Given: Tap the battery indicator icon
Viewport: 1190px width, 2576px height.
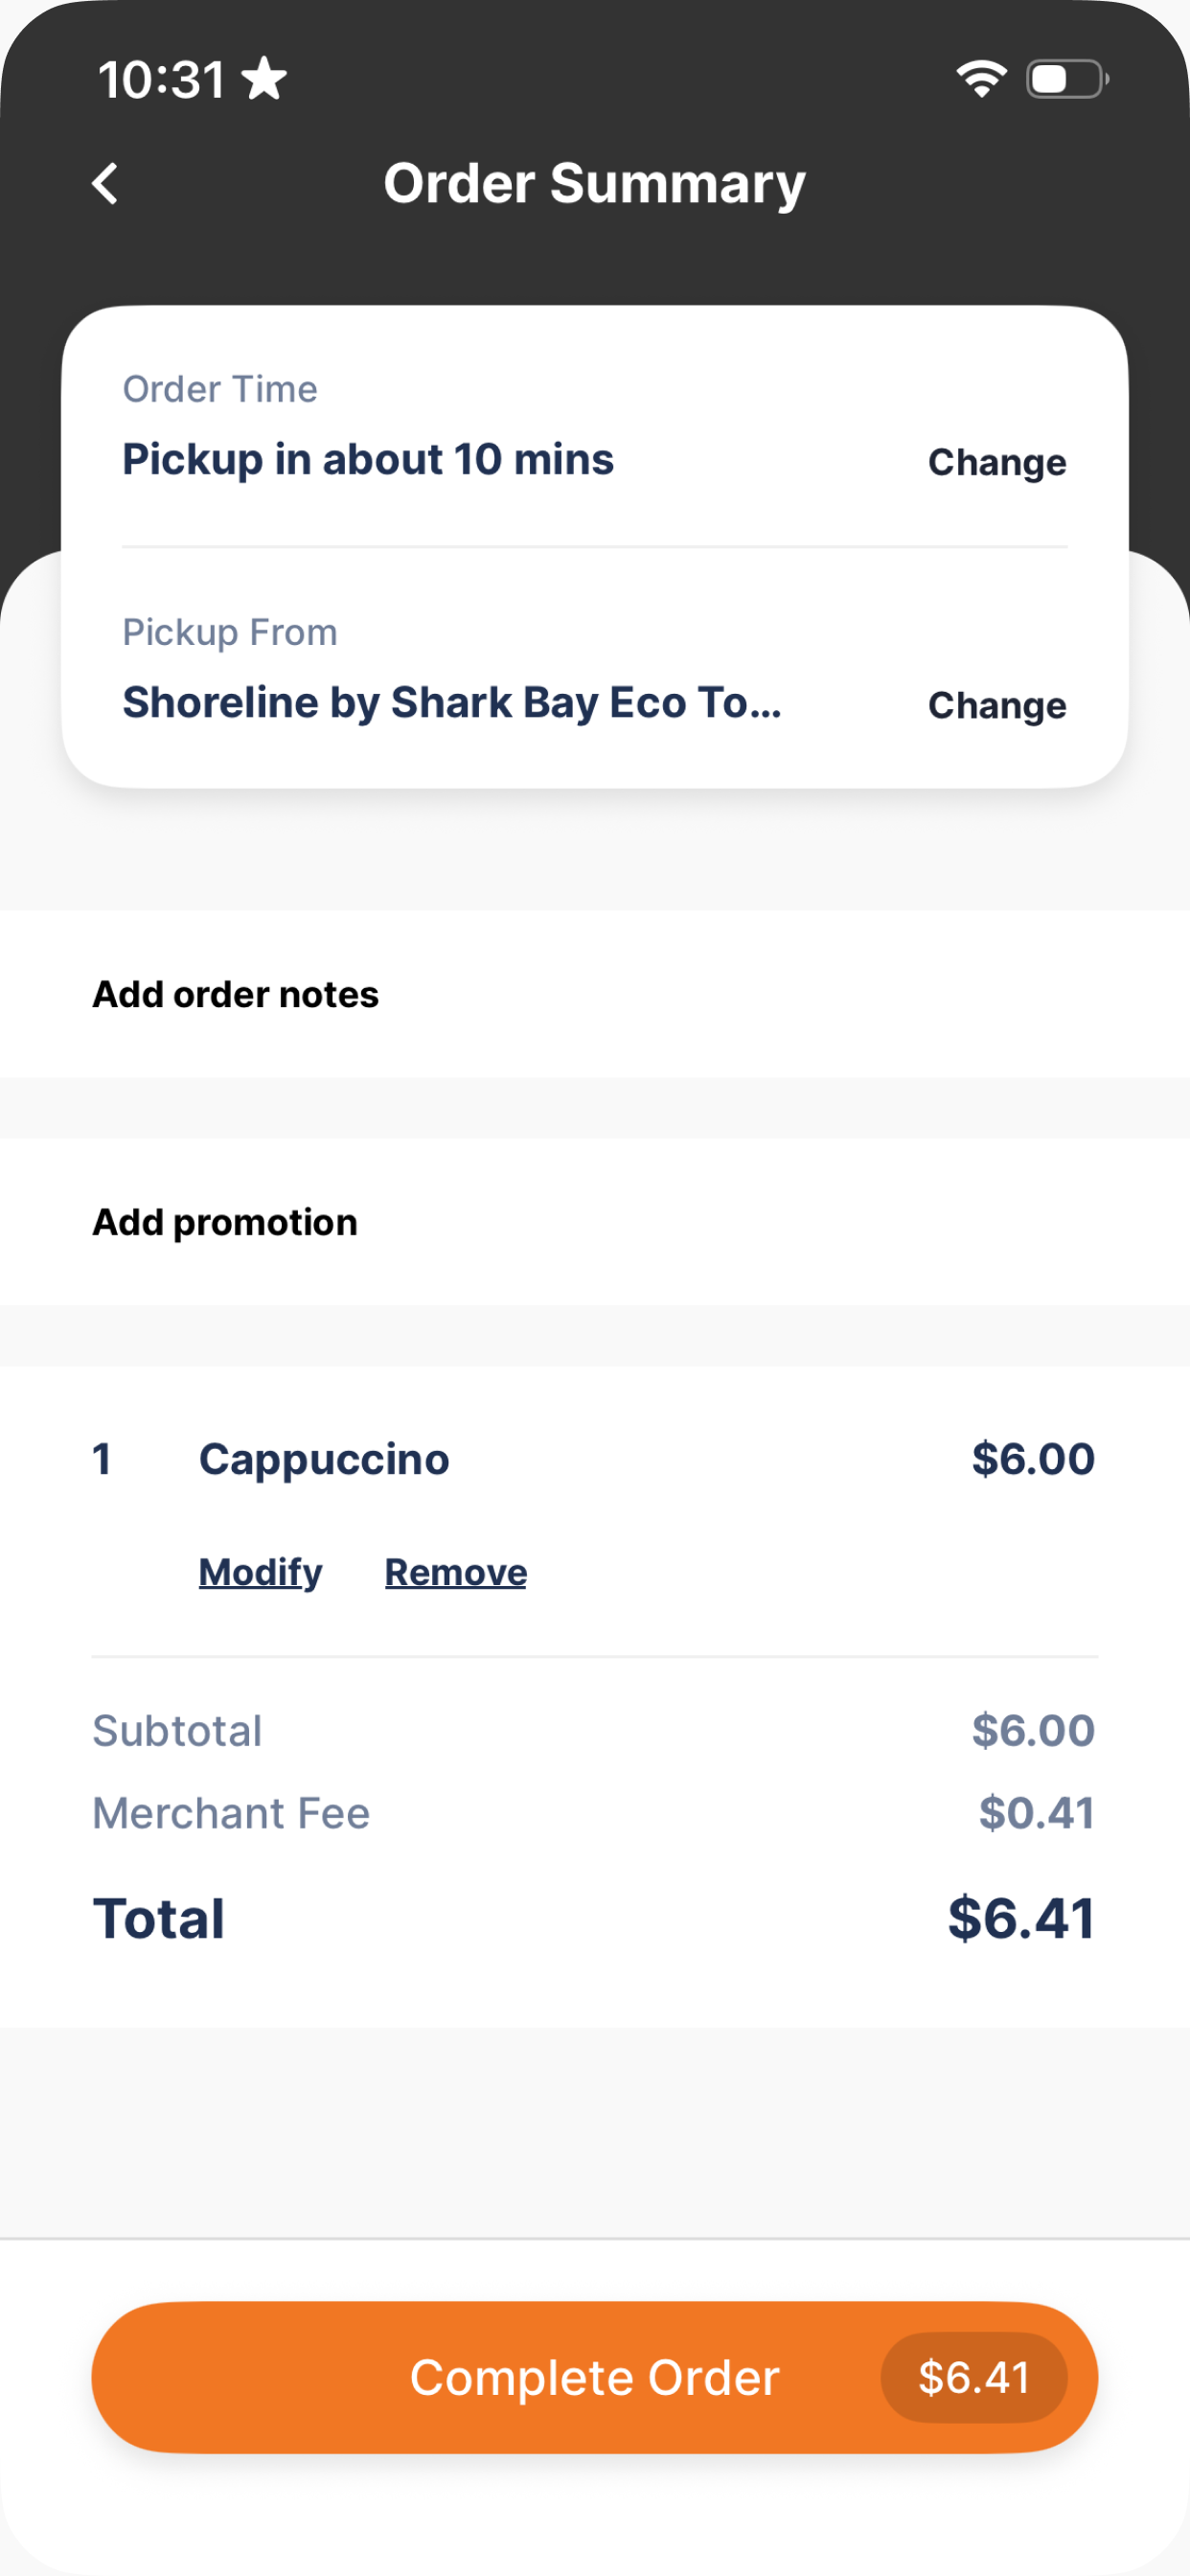Looking at the screenshot, I should (1067, 79).
